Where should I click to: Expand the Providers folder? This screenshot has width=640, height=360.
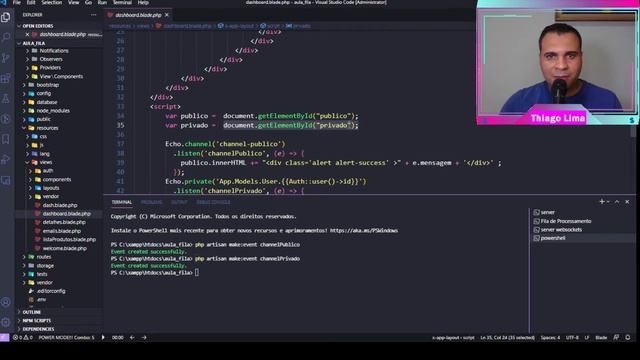pyautogui.click(x=50, y=68)
